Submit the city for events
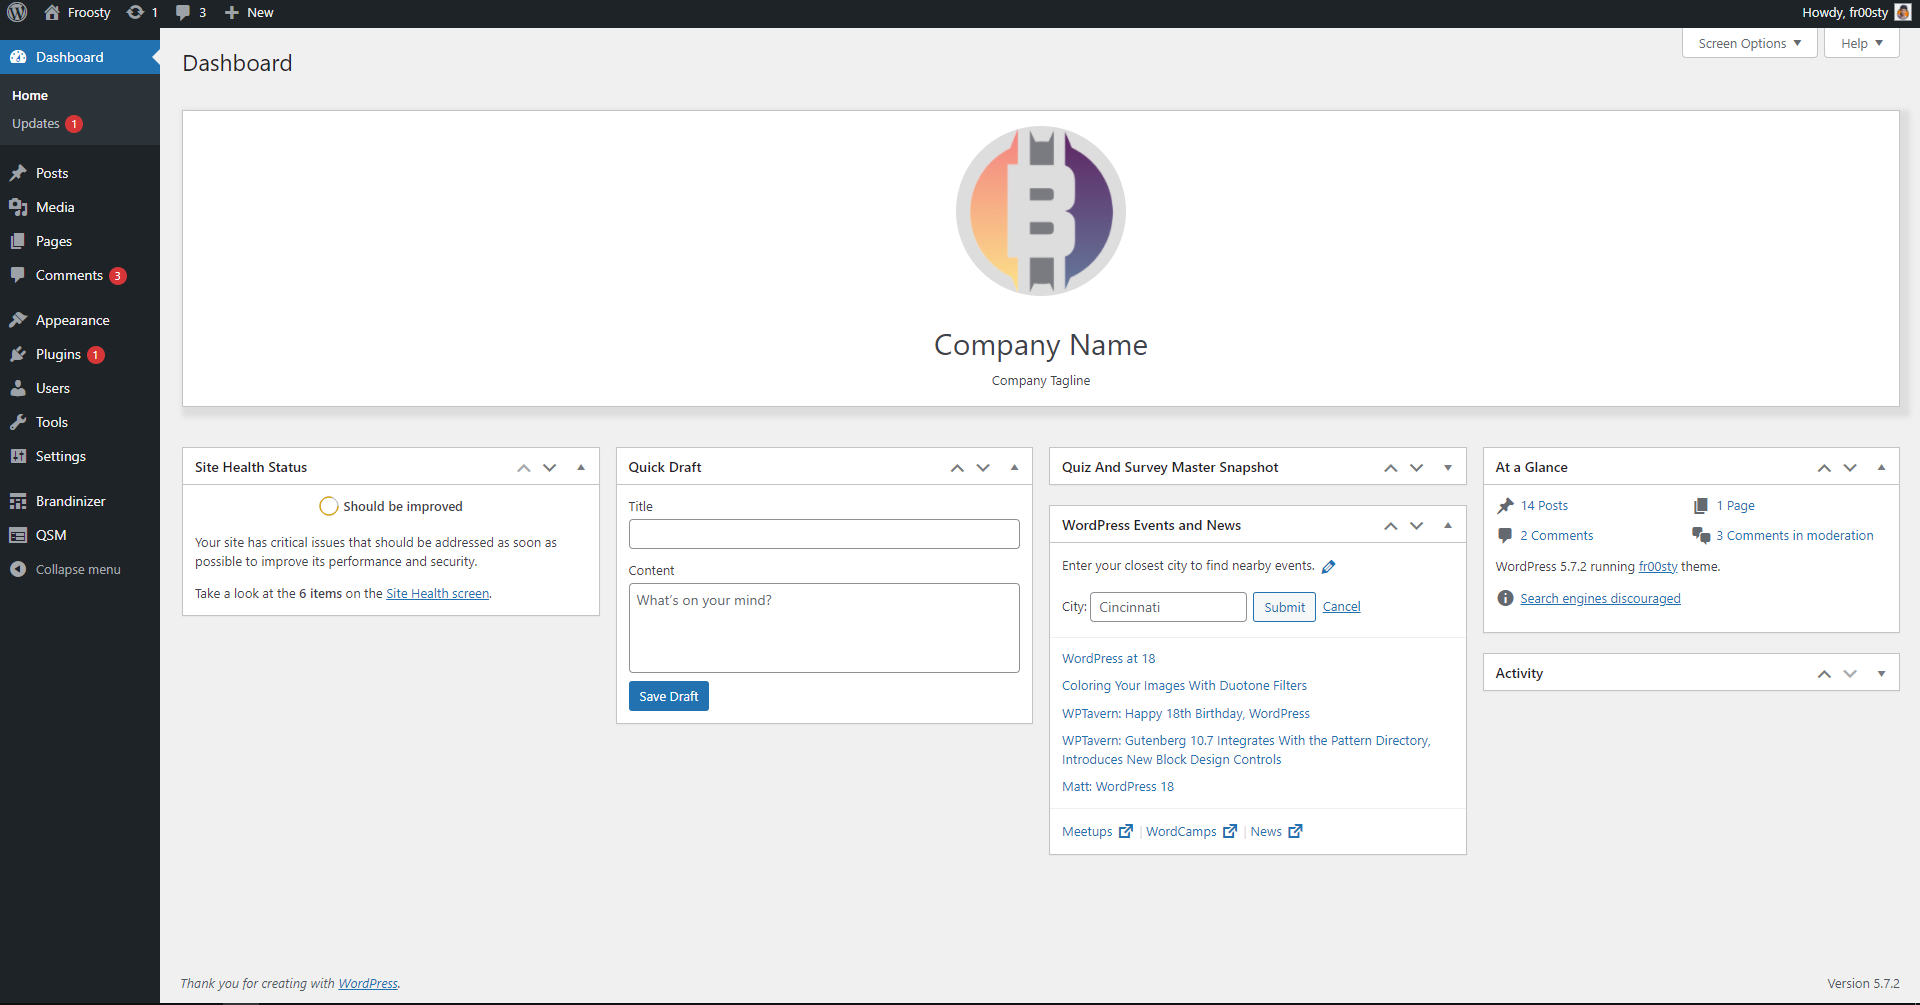Image resolution: width=1920 pixels, height=1005 pixels. tap(1284, 607)
